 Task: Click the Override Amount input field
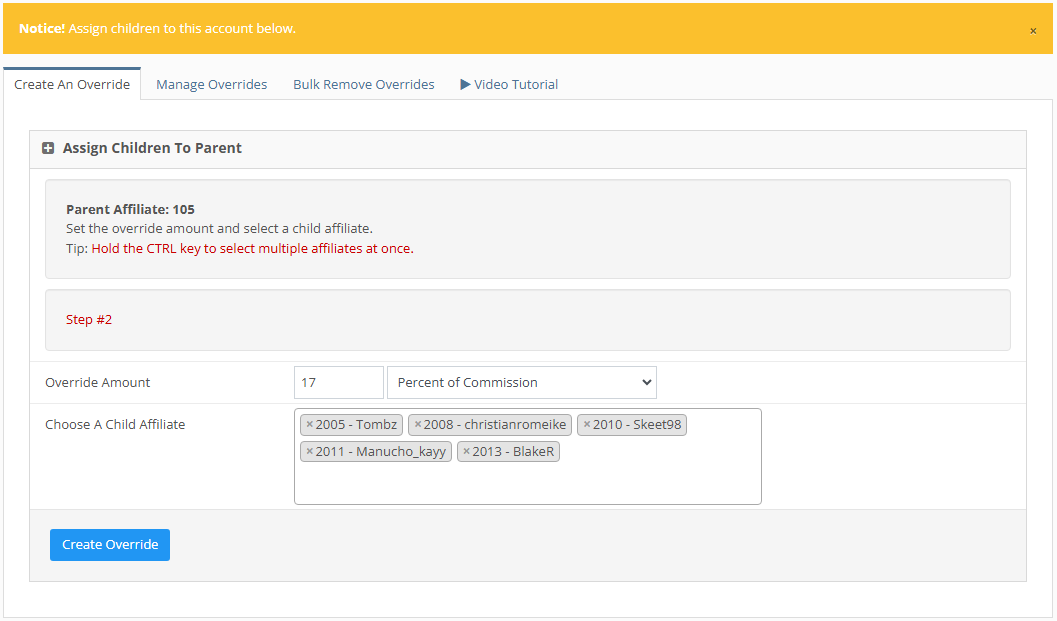338,383
